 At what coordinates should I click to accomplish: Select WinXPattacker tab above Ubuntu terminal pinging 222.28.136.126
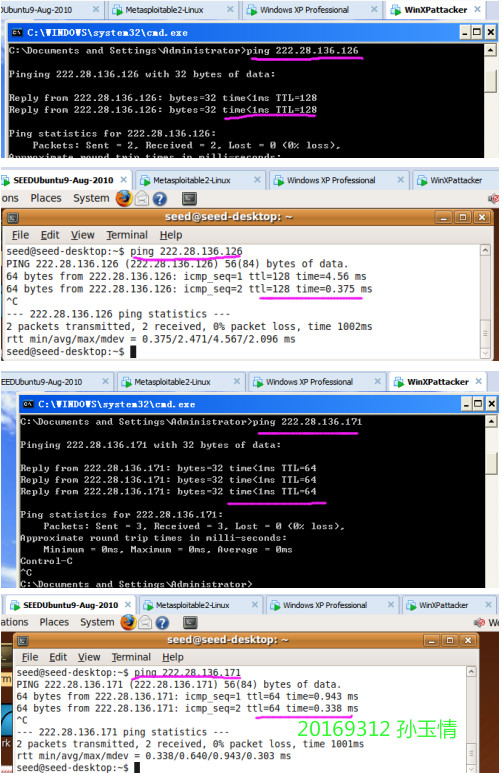point(455,180)
